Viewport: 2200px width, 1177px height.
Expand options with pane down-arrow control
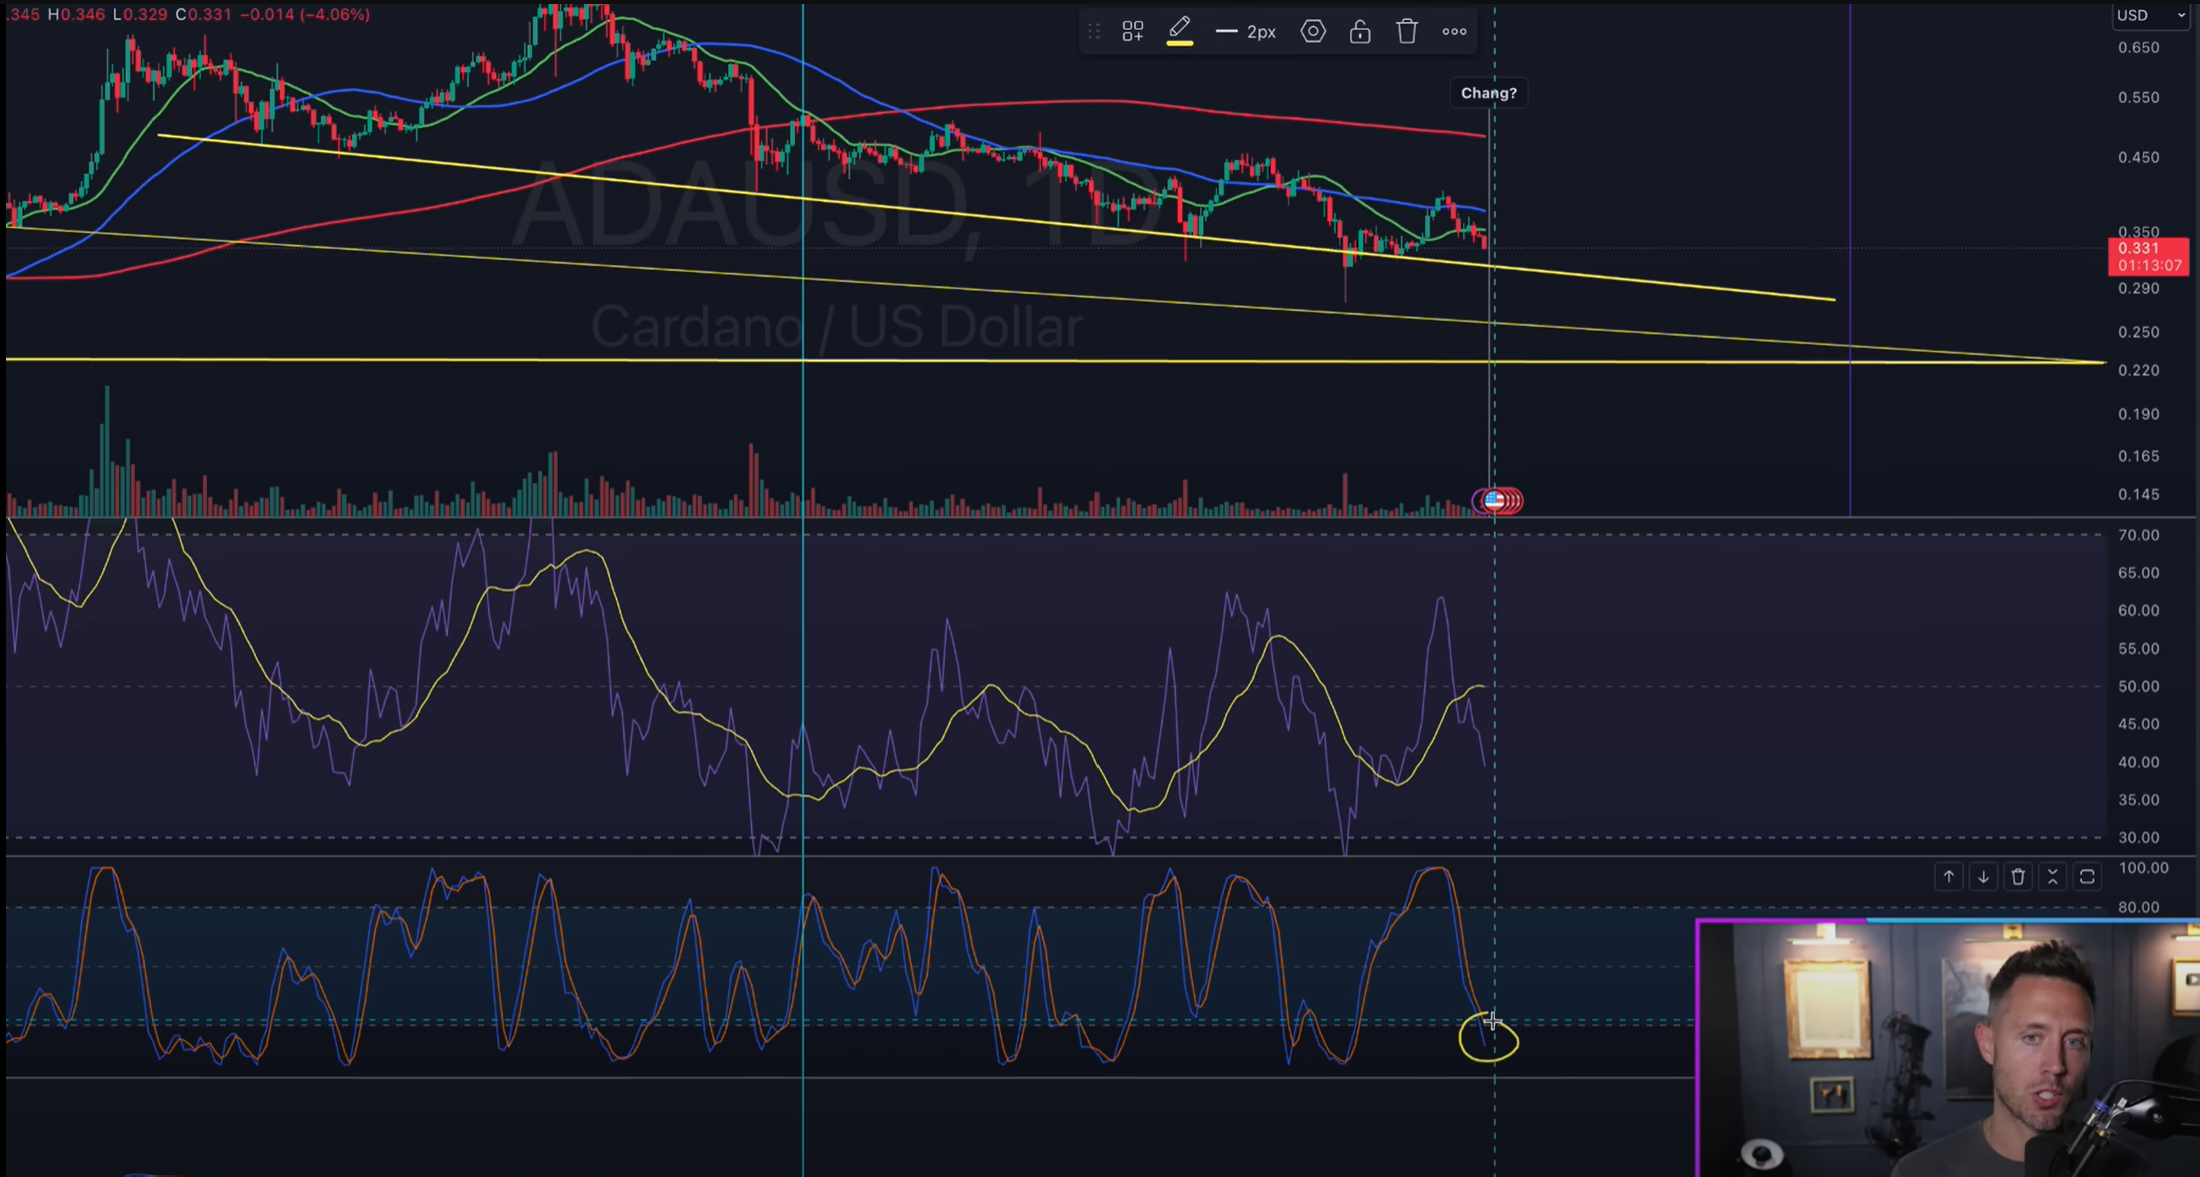coord(1984,877)
